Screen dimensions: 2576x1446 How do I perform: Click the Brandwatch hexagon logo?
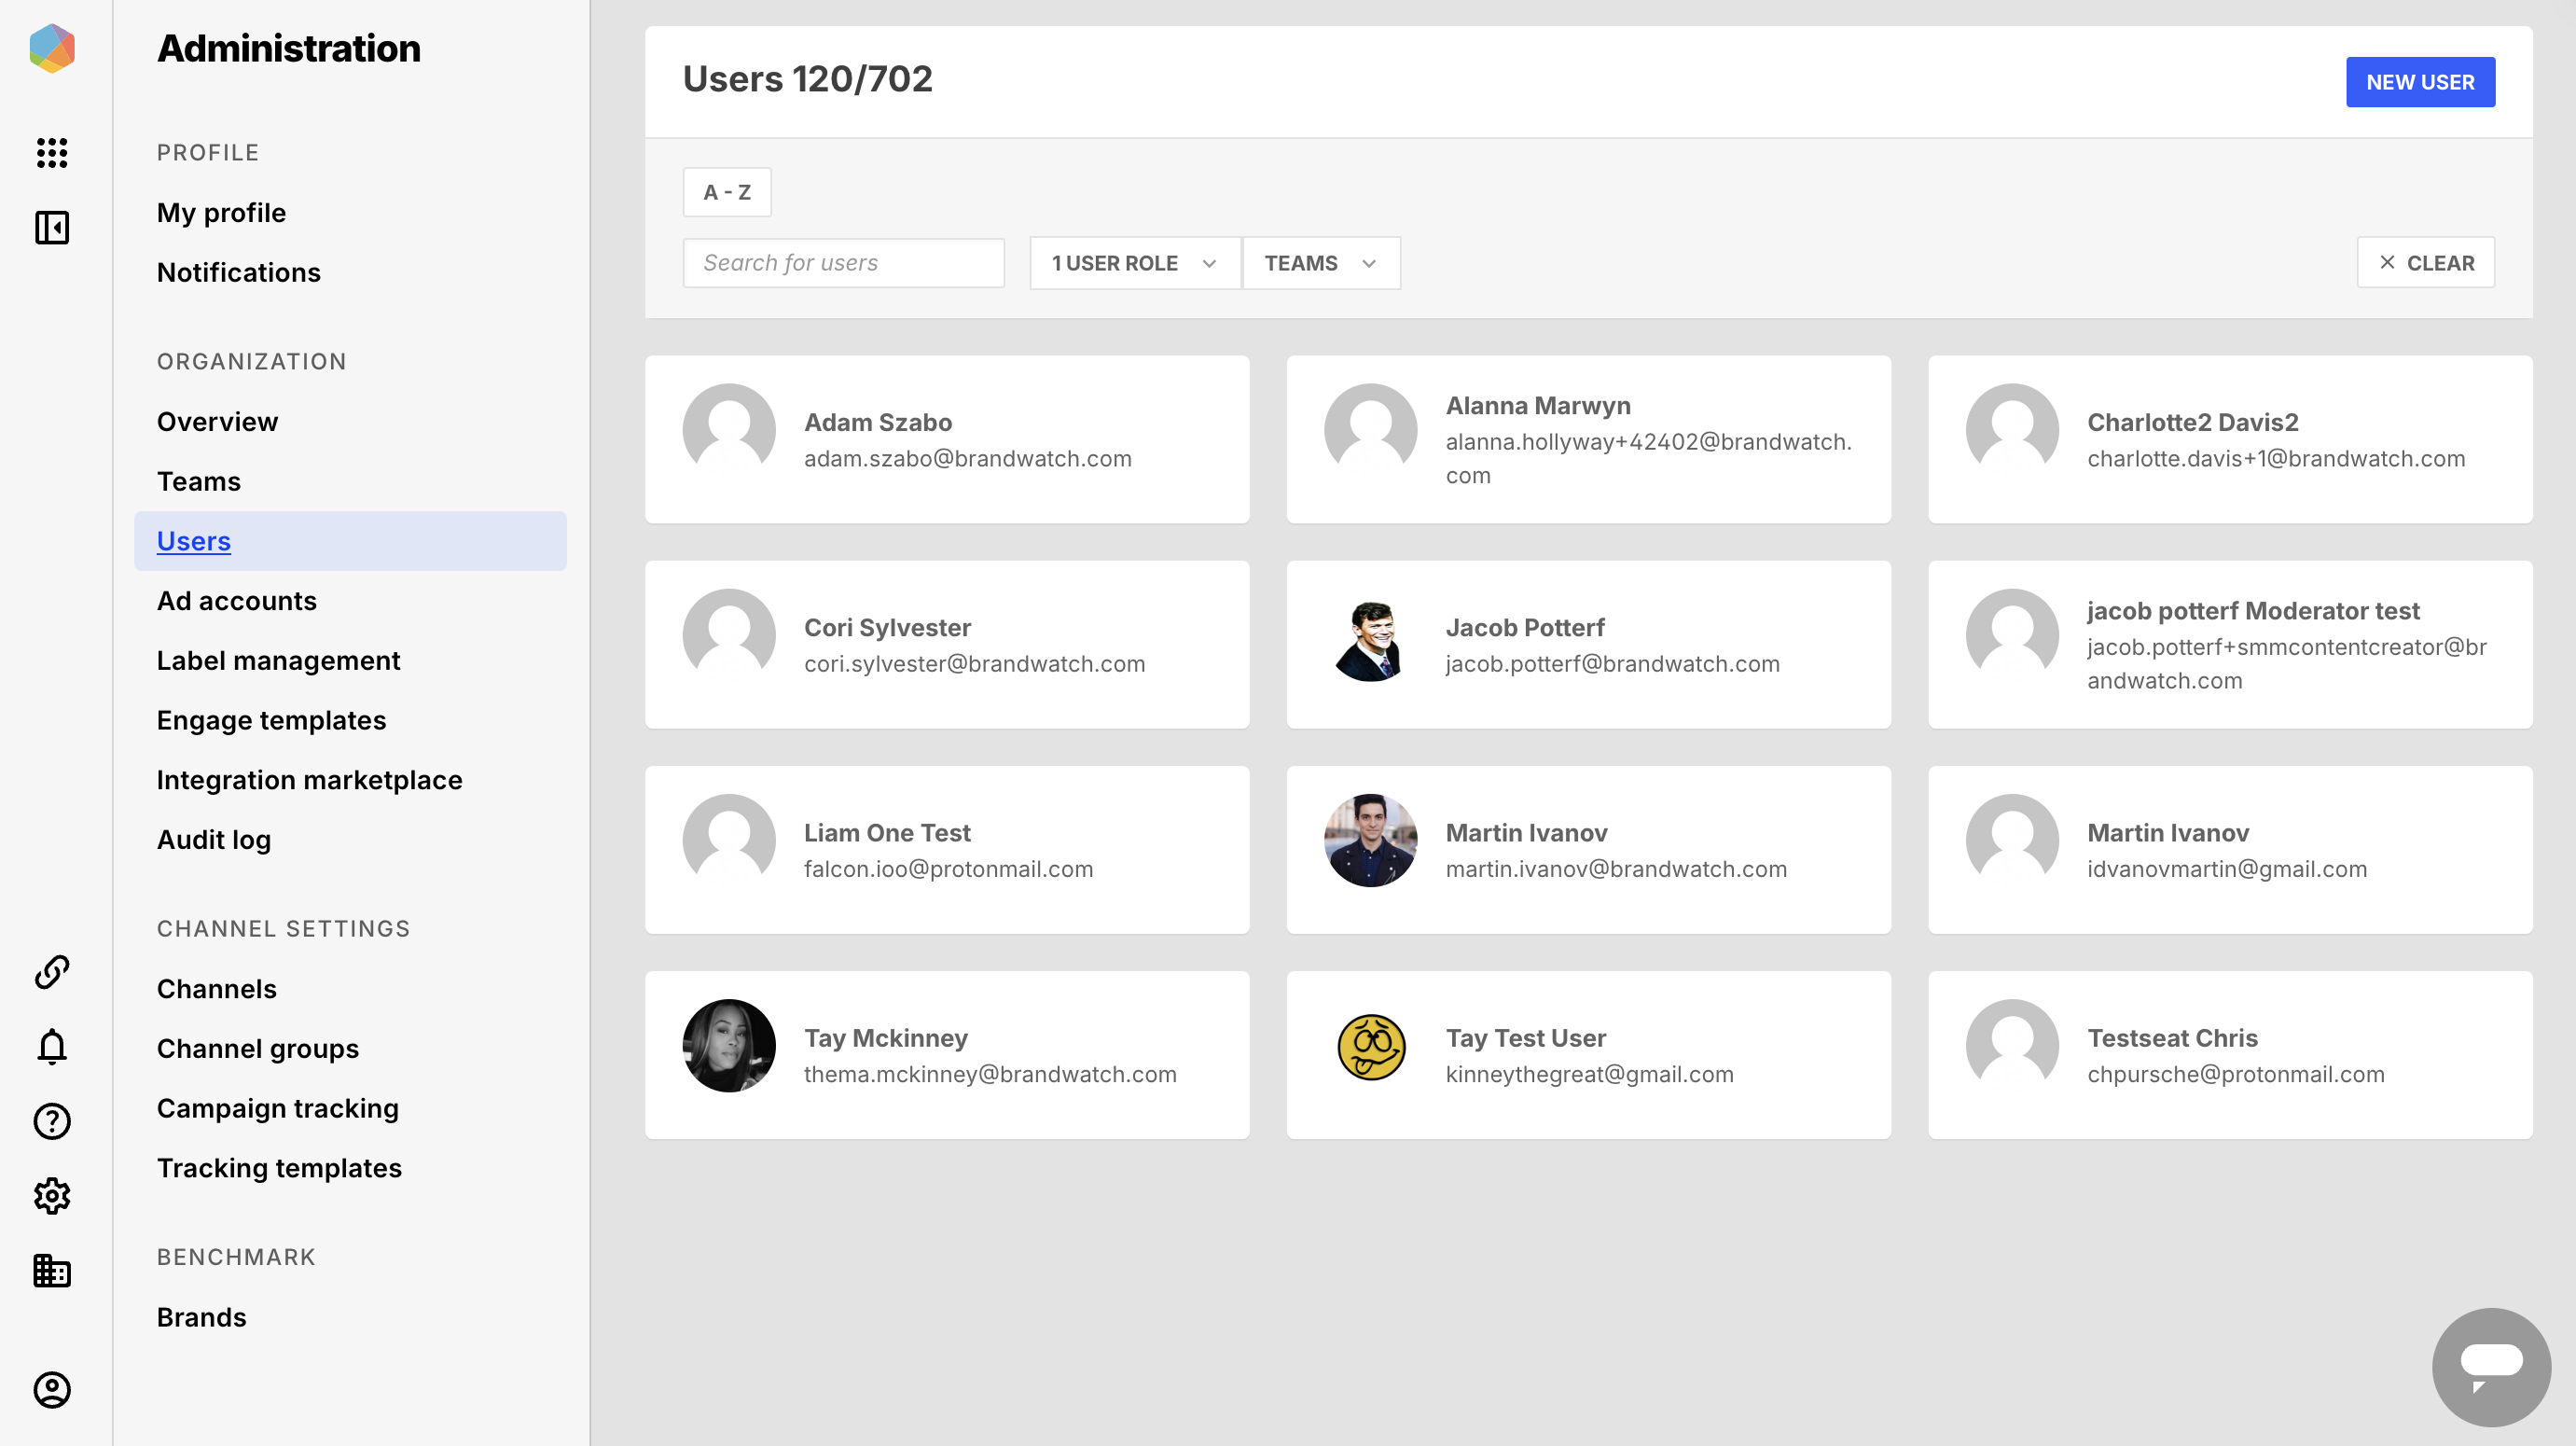(x=52, y=48)
